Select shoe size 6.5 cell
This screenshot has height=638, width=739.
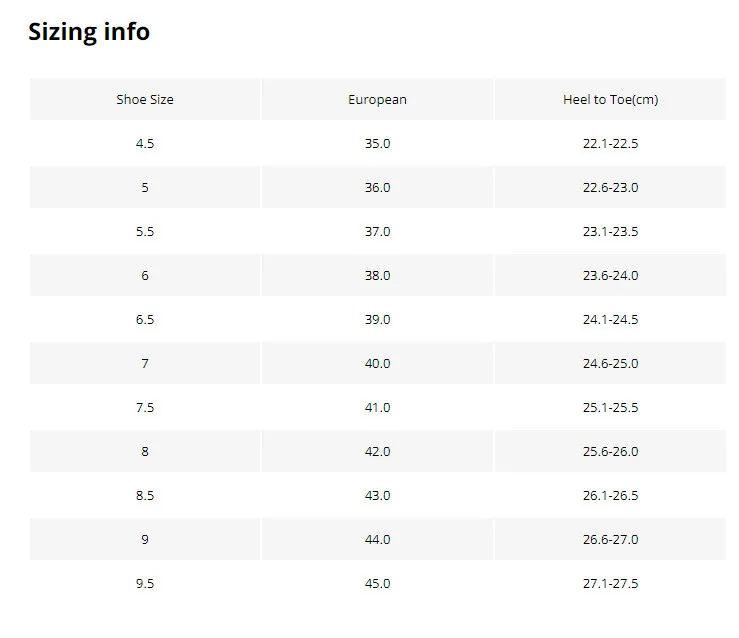coord(145,320)
